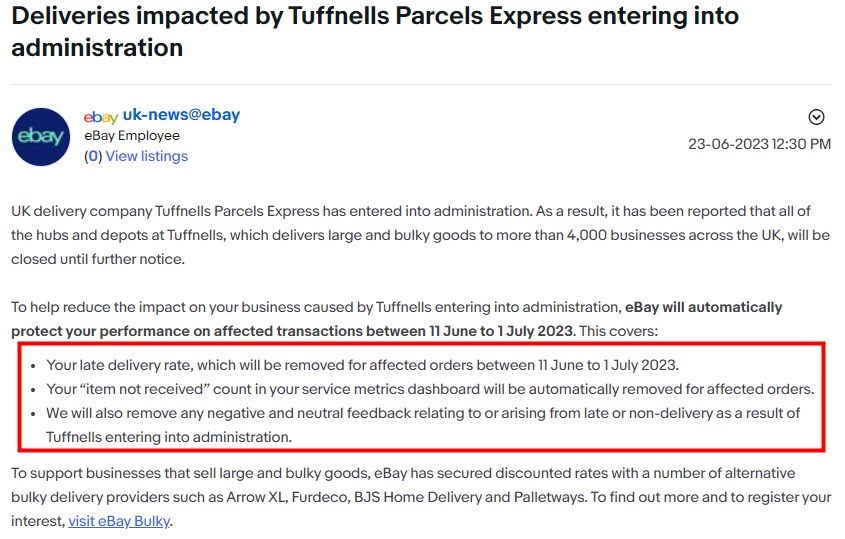The width and height of the screenshot is (845, 539).
Task: Click the (0) feedback score
Action: click(93, 156)
